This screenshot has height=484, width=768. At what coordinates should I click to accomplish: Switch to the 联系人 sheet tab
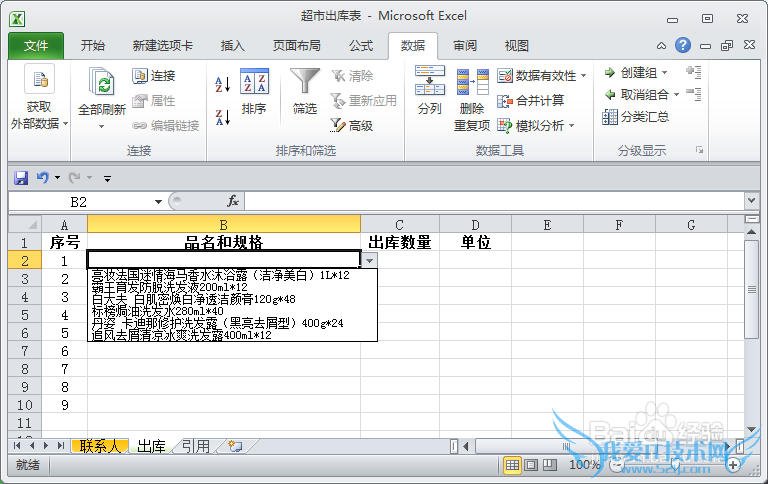pyautogui.click(x=100, y=446)
